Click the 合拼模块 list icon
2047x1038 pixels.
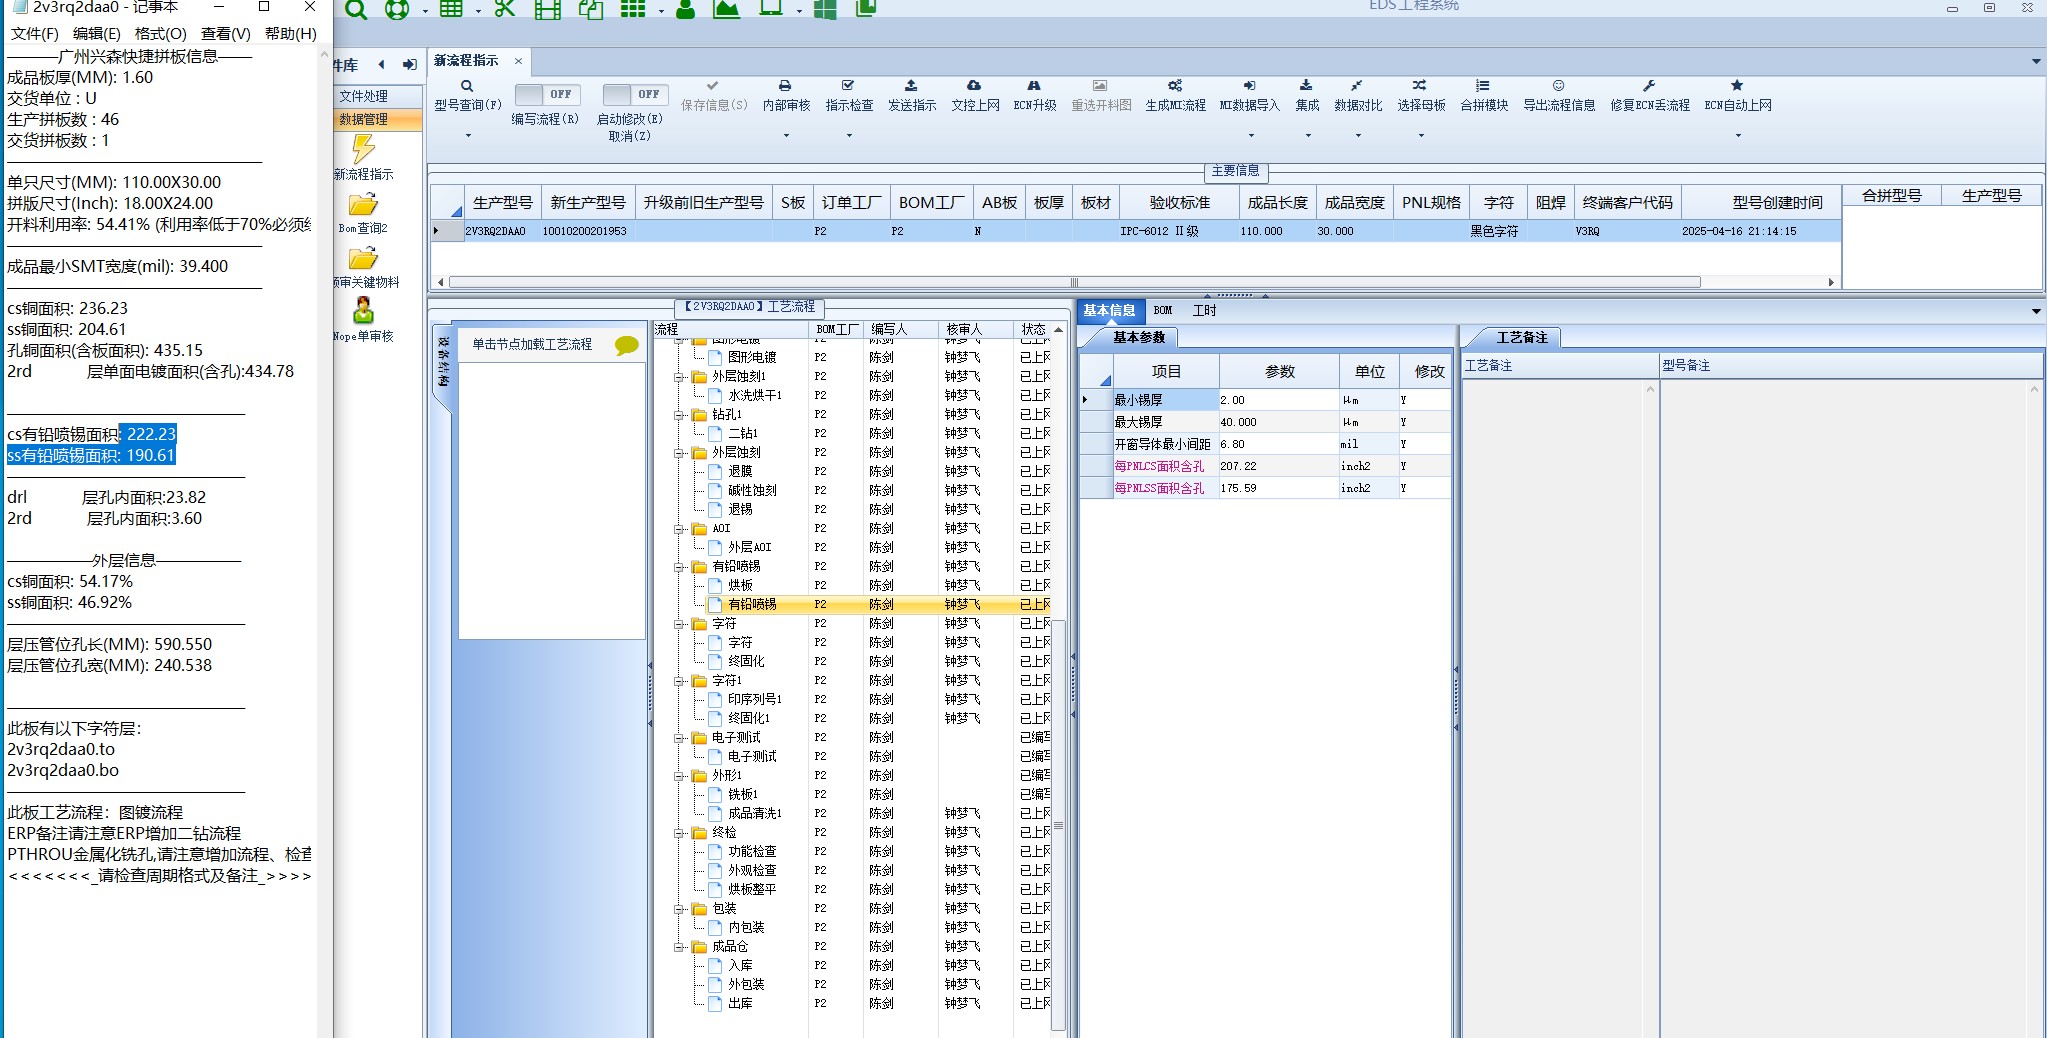pos(1483,86)
